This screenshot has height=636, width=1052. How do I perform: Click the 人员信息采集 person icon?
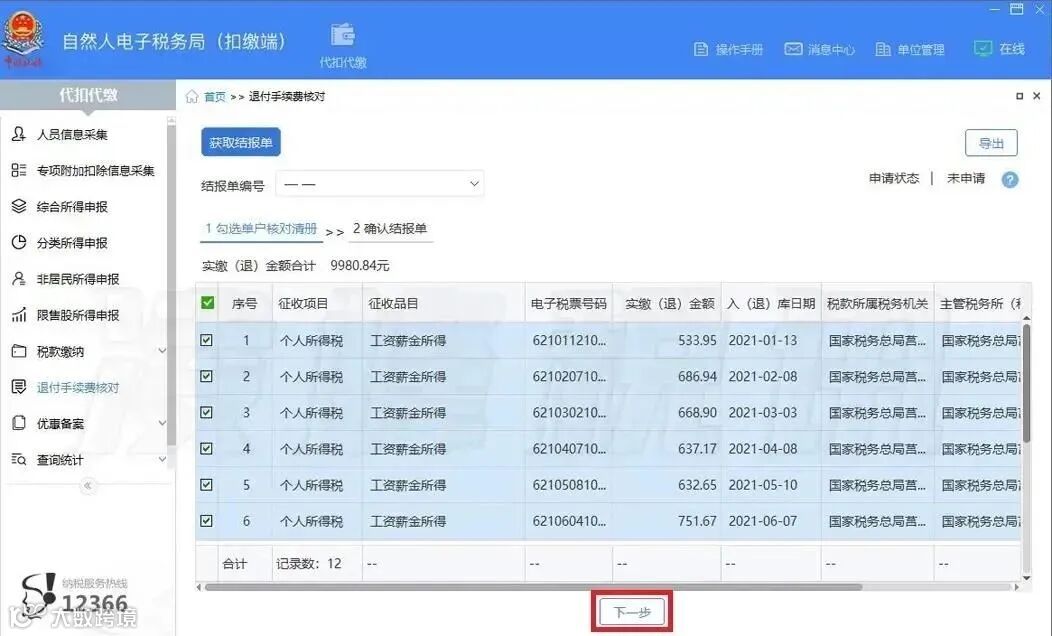19,134
